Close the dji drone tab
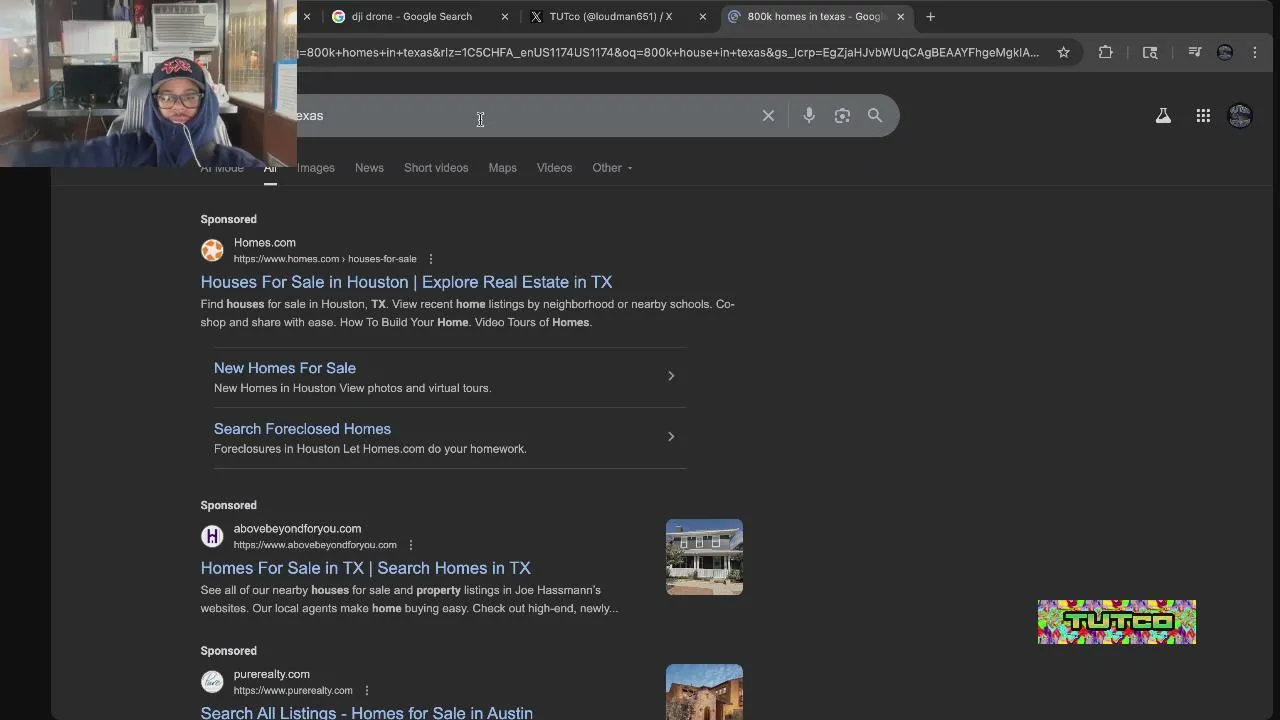 click(x=504, y=16)
